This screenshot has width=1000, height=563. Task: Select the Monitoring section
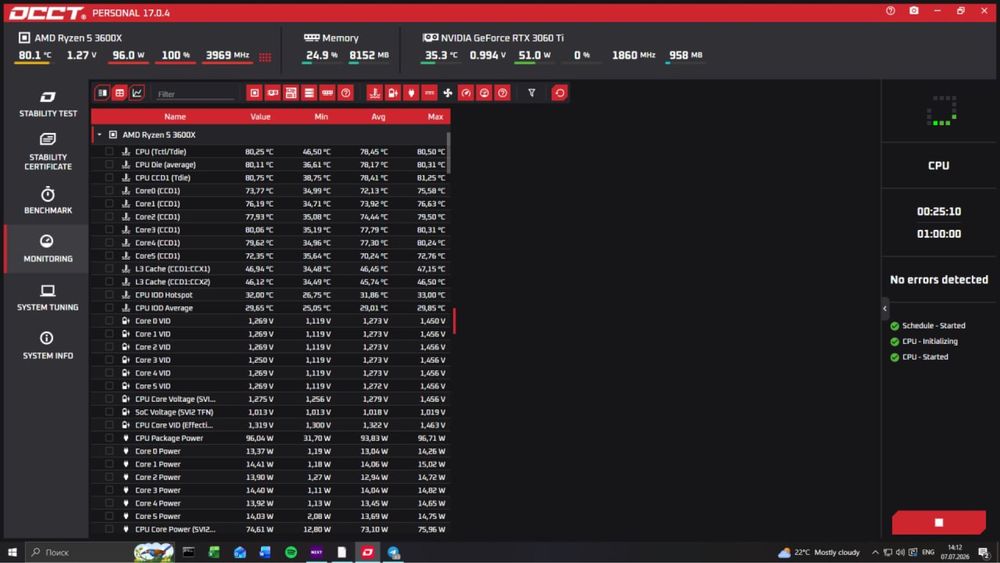point(48,249)
